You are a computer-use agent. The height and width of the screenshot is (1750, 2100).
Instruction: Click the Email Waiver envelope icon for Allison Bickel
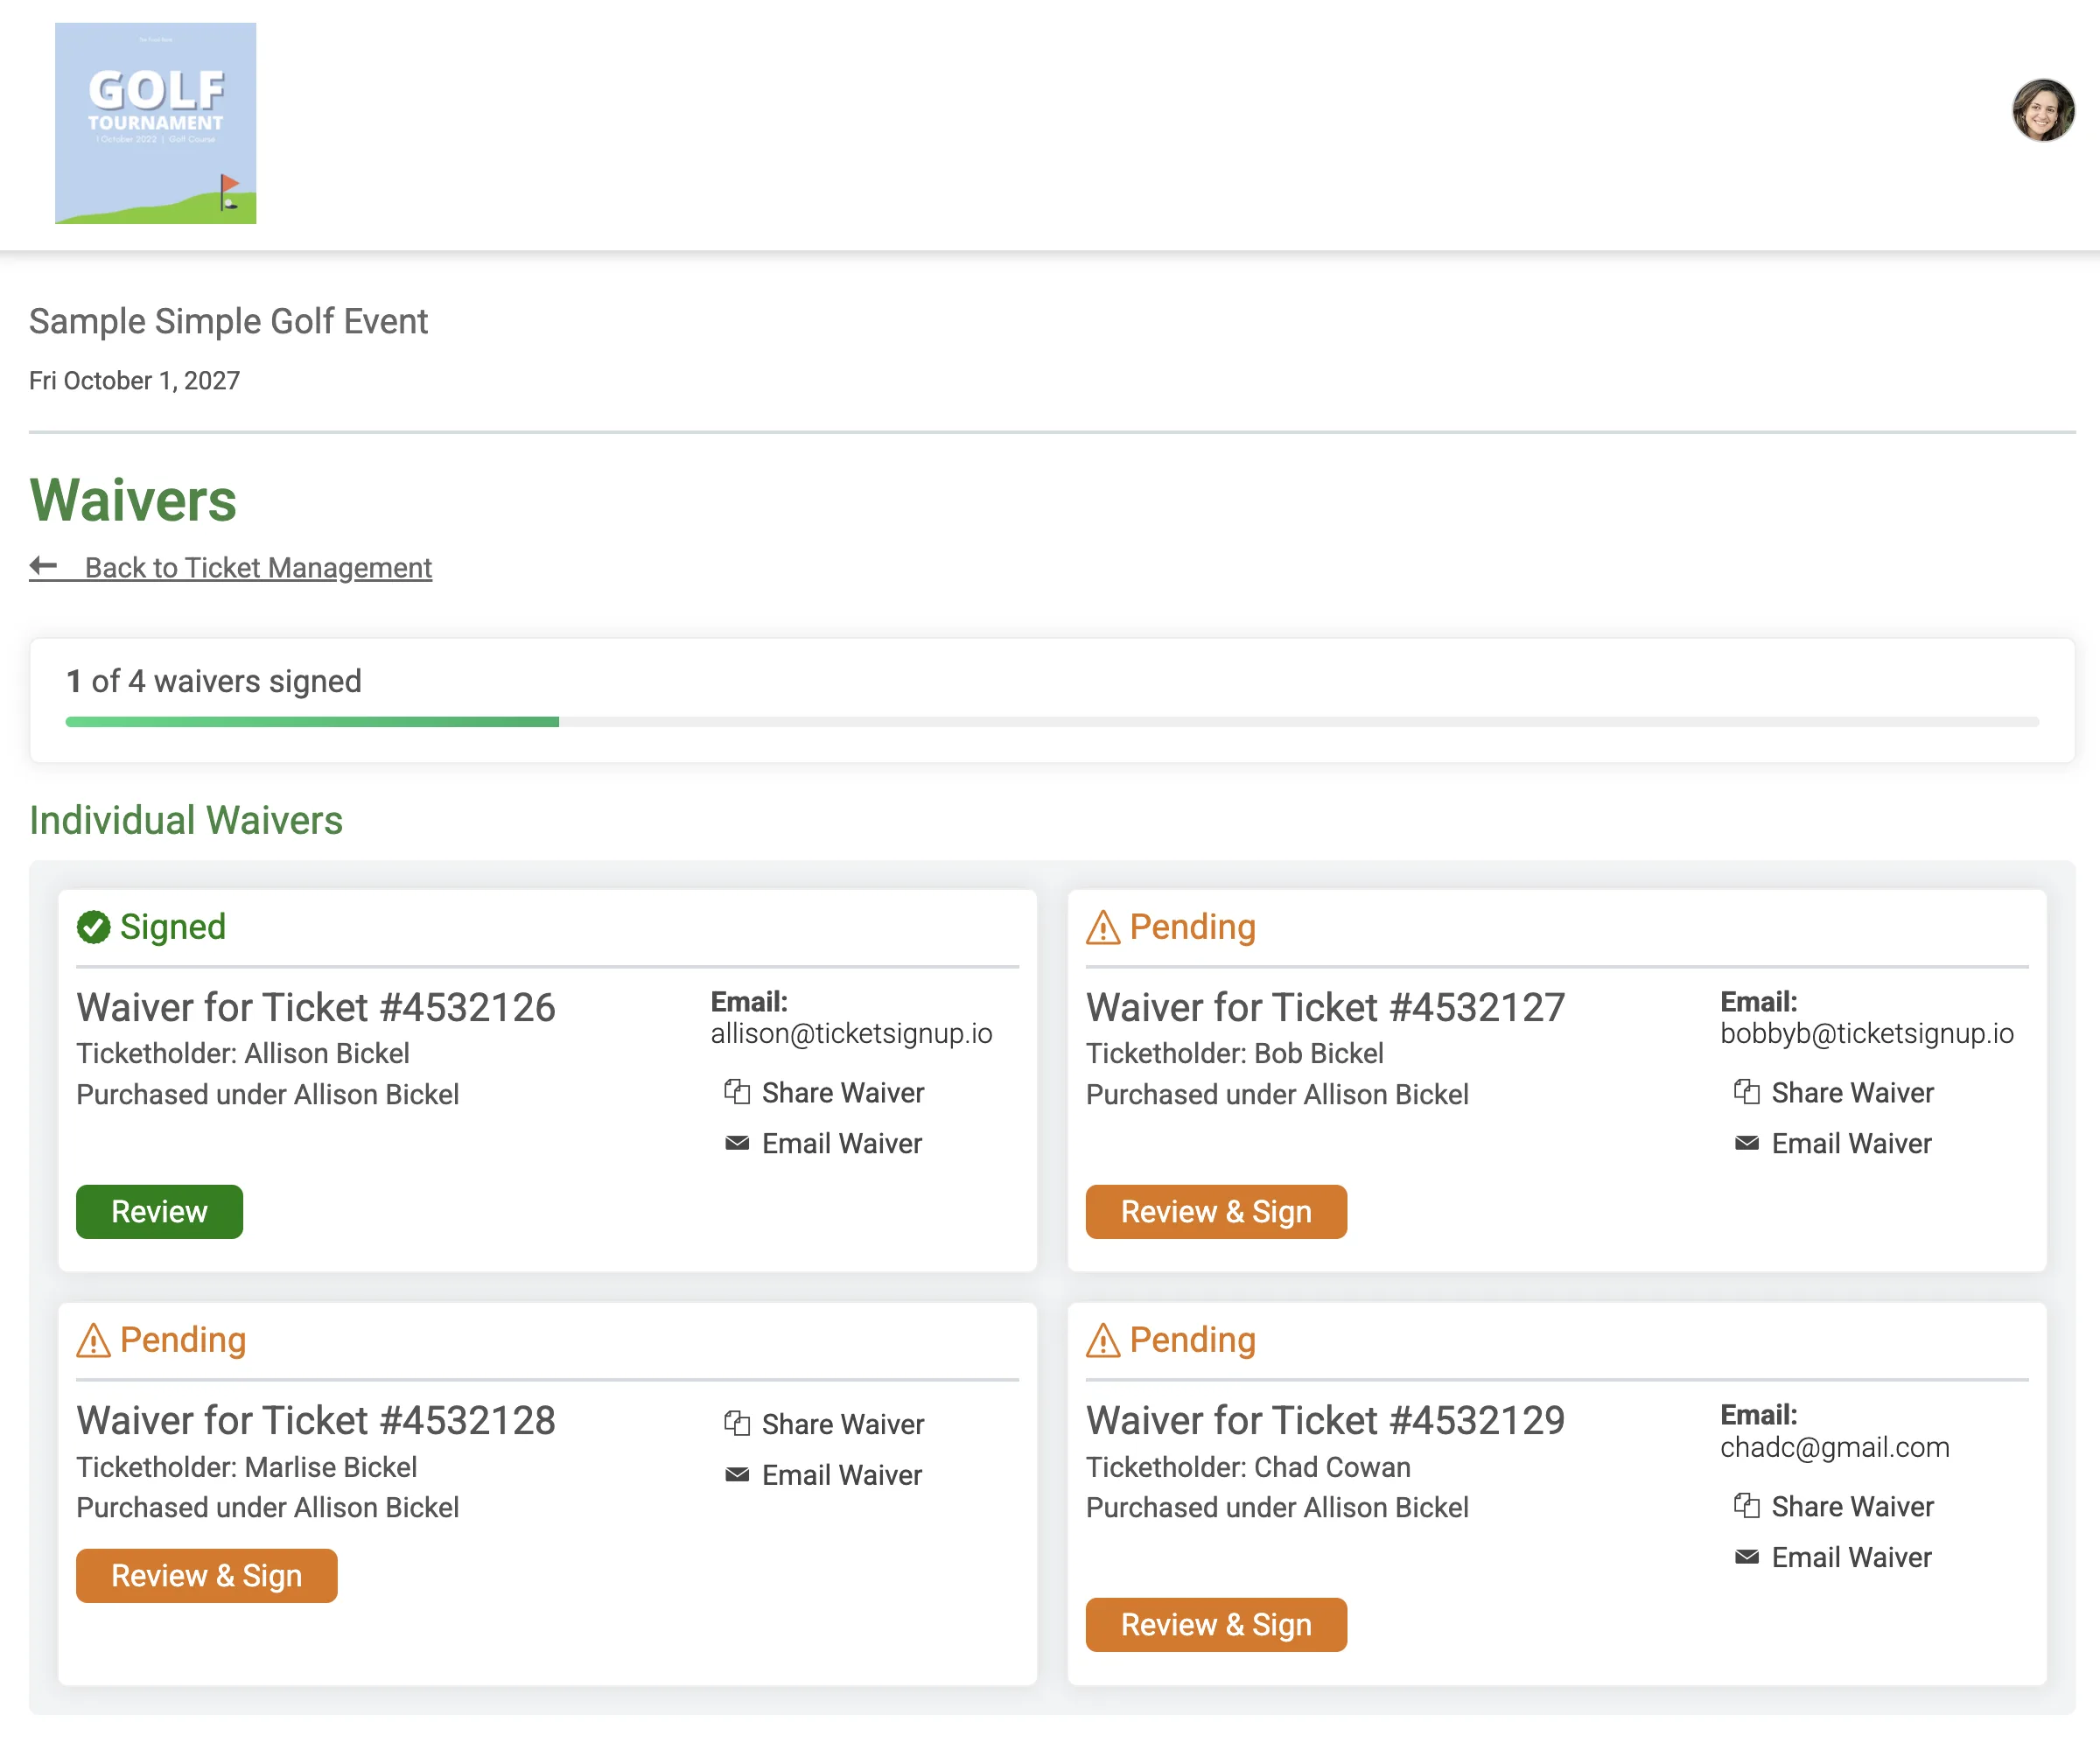click(x=737, y=1143)
